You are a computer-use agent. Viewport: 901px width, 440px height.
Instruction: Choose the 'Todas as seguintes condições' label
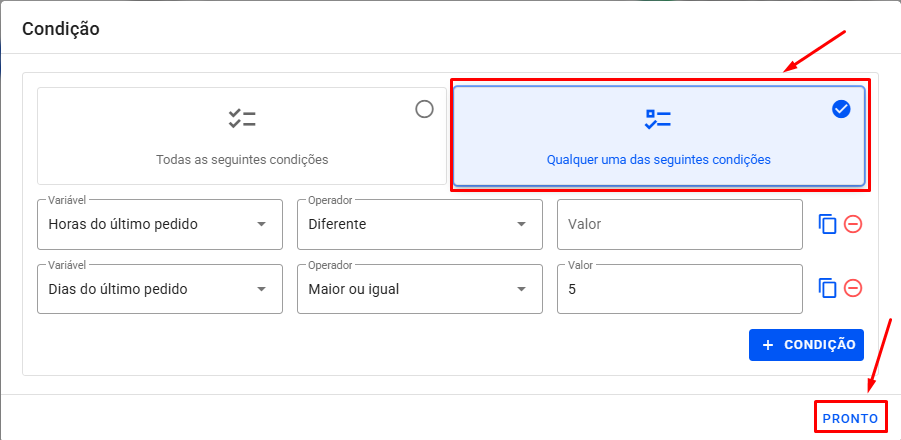click(x=242, y=159)
